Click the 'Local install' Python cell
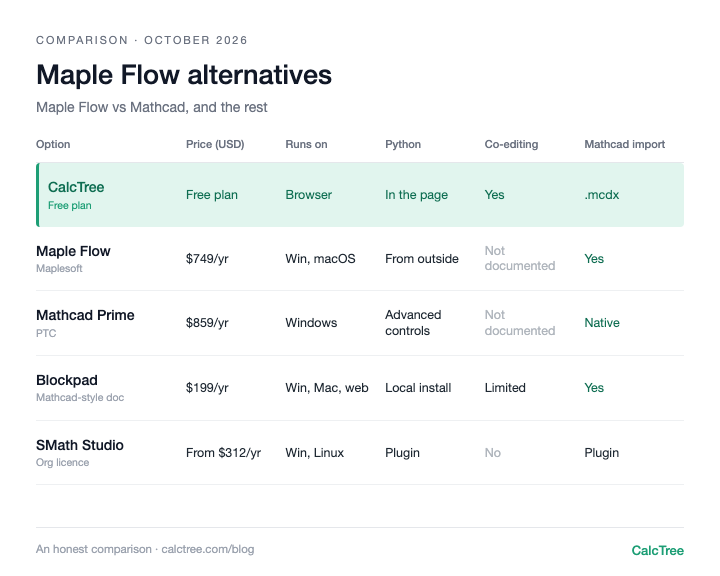The width and height of the screenshot is (720, 576). coord(418,388)
